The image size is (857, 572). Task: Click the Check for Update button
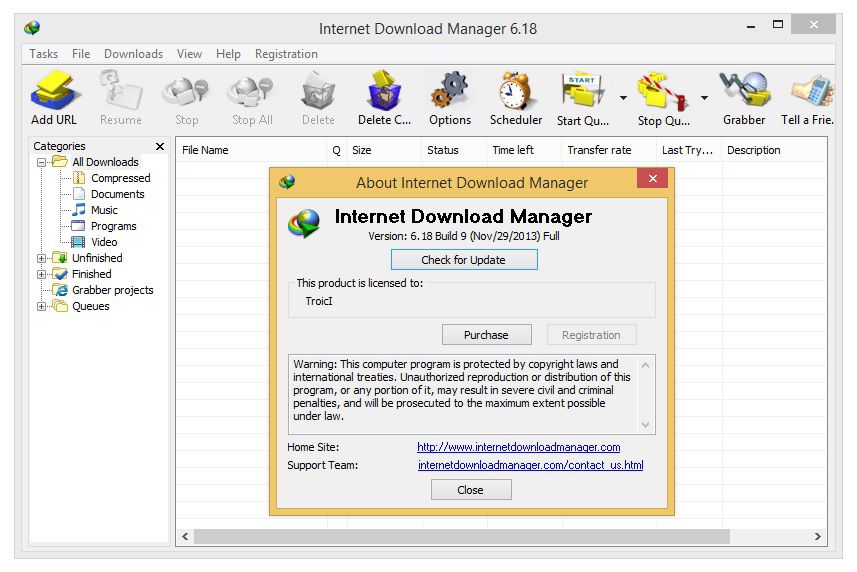tap(464, 260)
